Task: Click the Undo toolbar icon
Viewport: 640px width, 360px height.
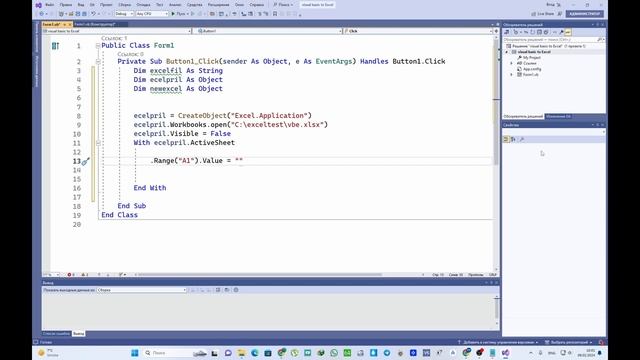Action: click(x=93, y=14)
